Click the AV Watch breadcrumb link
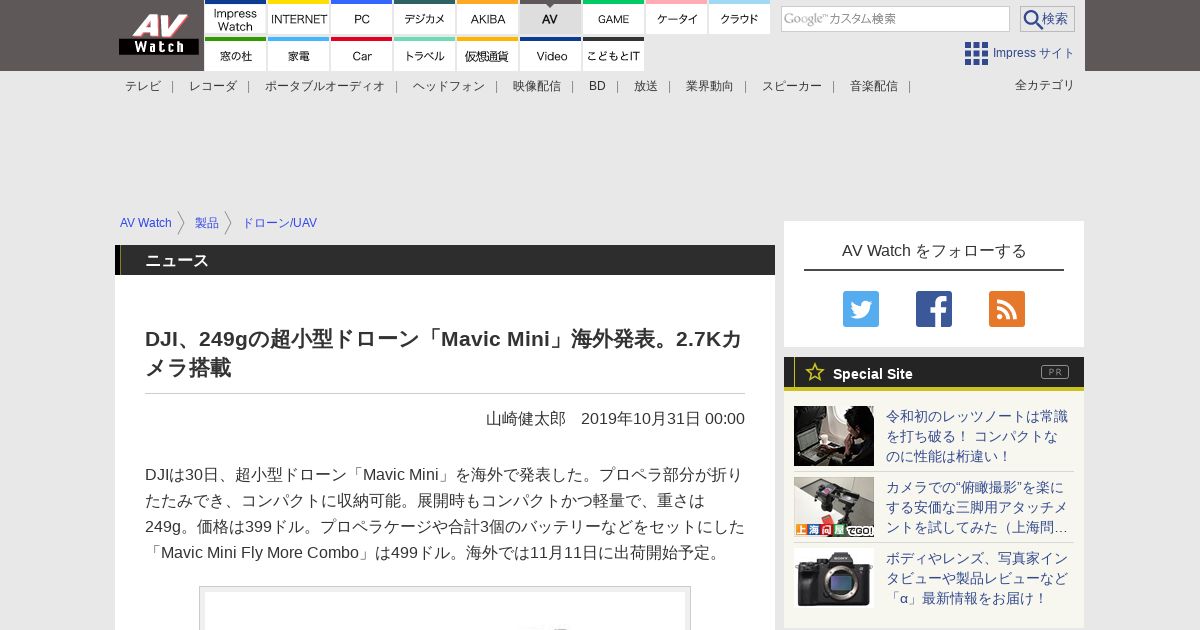This screenshot has width=1200, height=630. pos(146,223)
